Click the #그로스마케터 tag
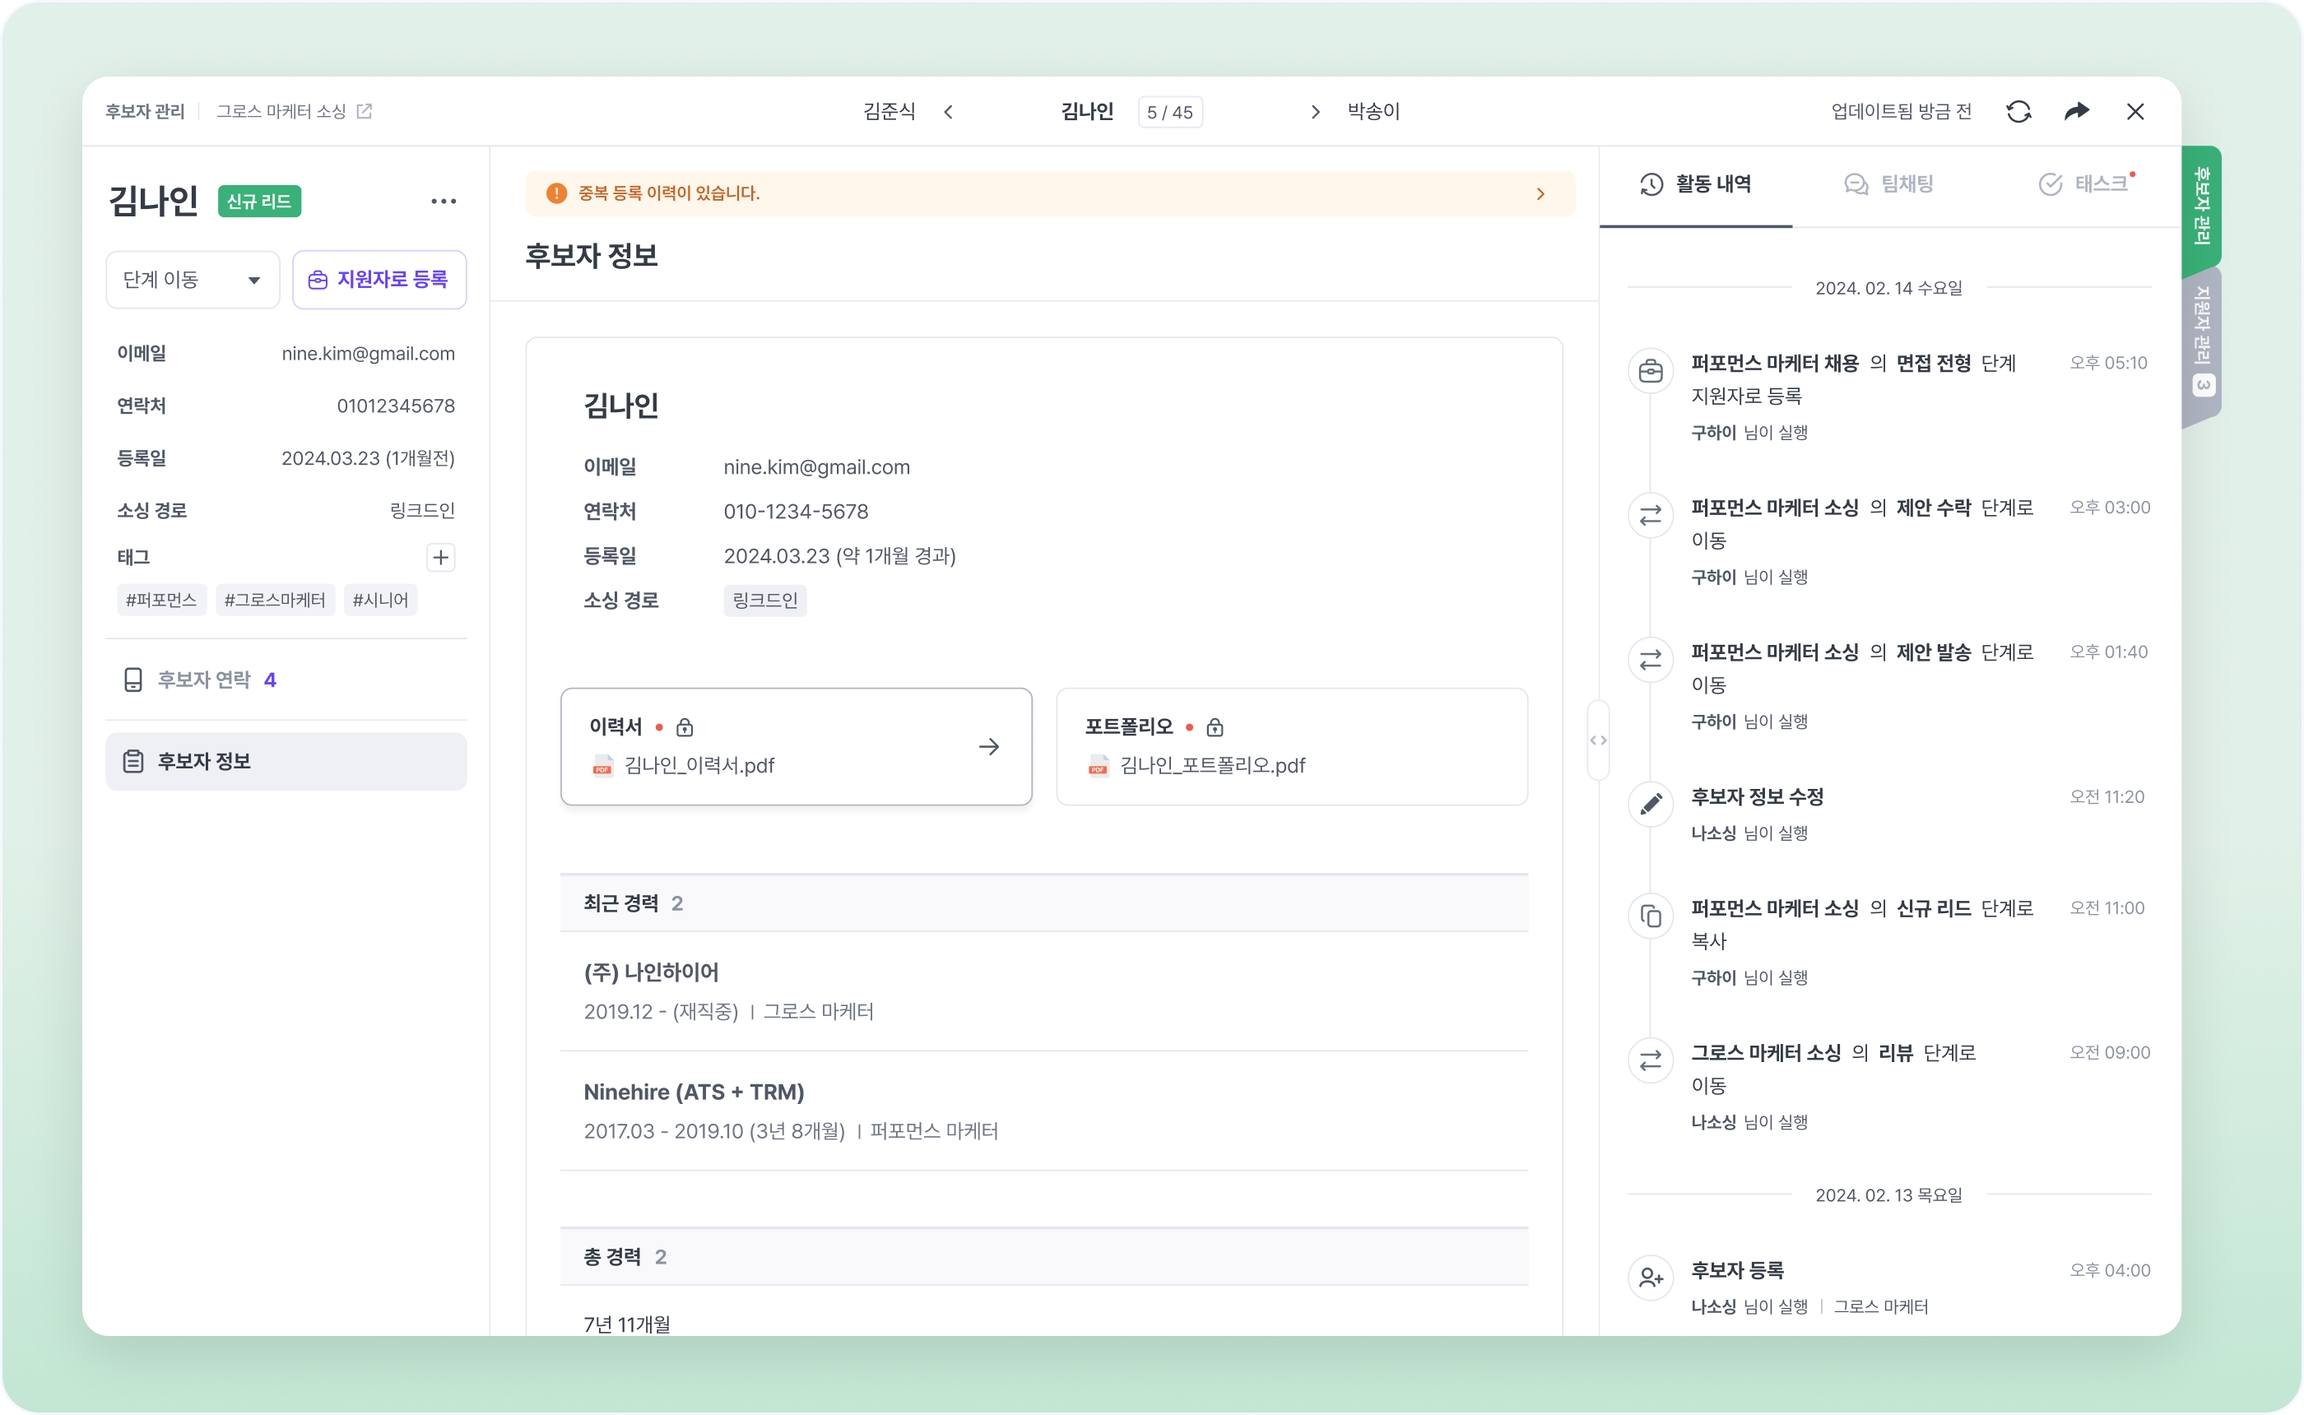The width and height of the screenshot is (2304, 1415). (x=274, y=600)
